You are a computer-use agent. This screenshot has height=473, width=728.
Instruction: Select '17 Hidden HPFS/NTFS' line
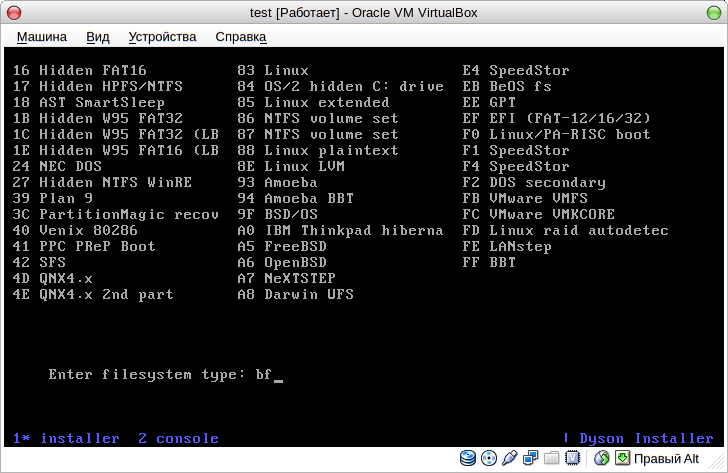(x=98, y=86)
